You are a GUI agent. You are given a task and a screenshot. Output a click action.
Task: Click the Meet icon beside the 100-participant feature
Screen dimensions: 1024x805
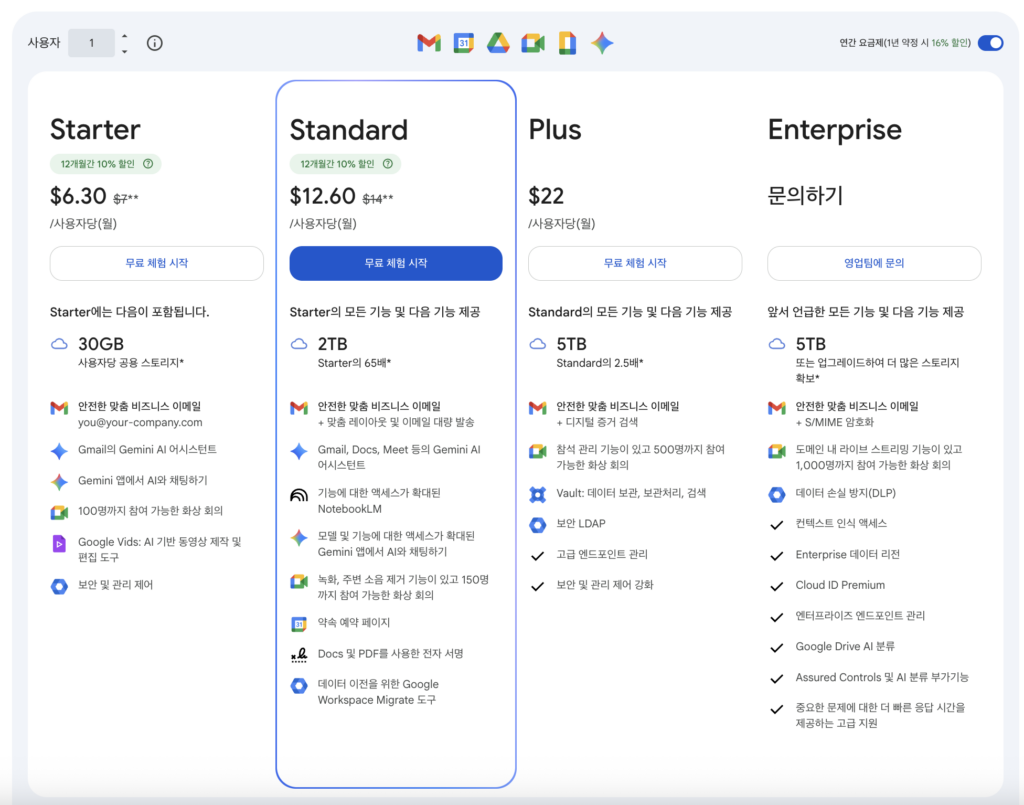coord(59,513)
